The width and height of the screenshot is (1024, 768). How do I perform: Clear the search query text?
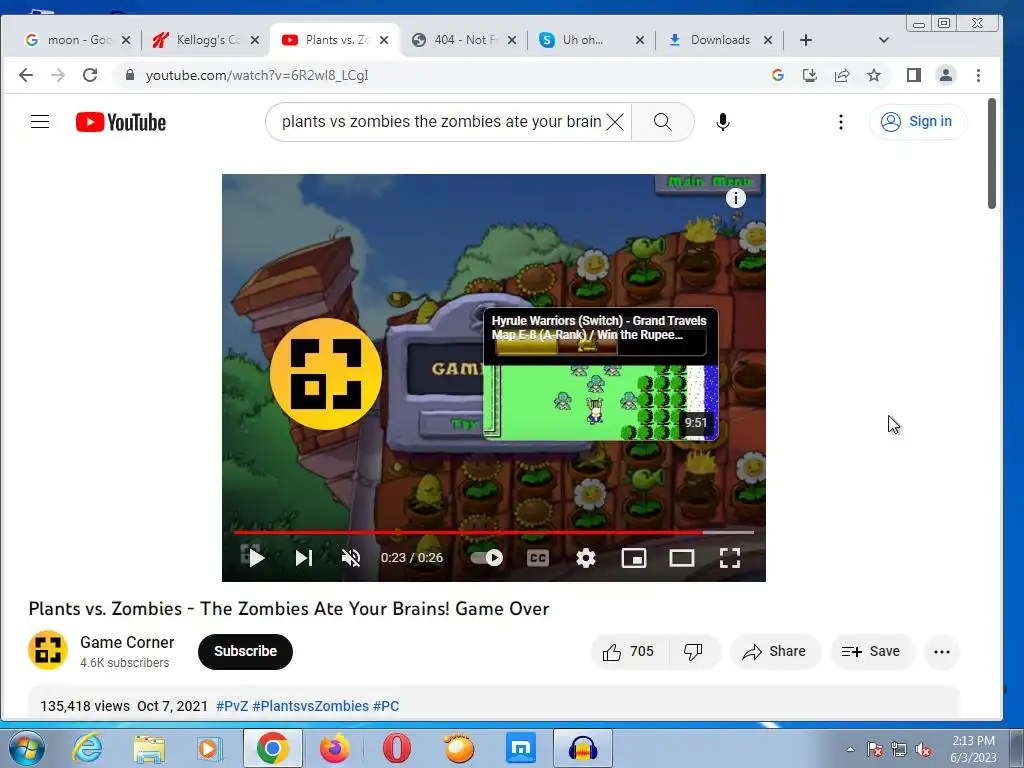pyautogui.click(x=615, y=121)
